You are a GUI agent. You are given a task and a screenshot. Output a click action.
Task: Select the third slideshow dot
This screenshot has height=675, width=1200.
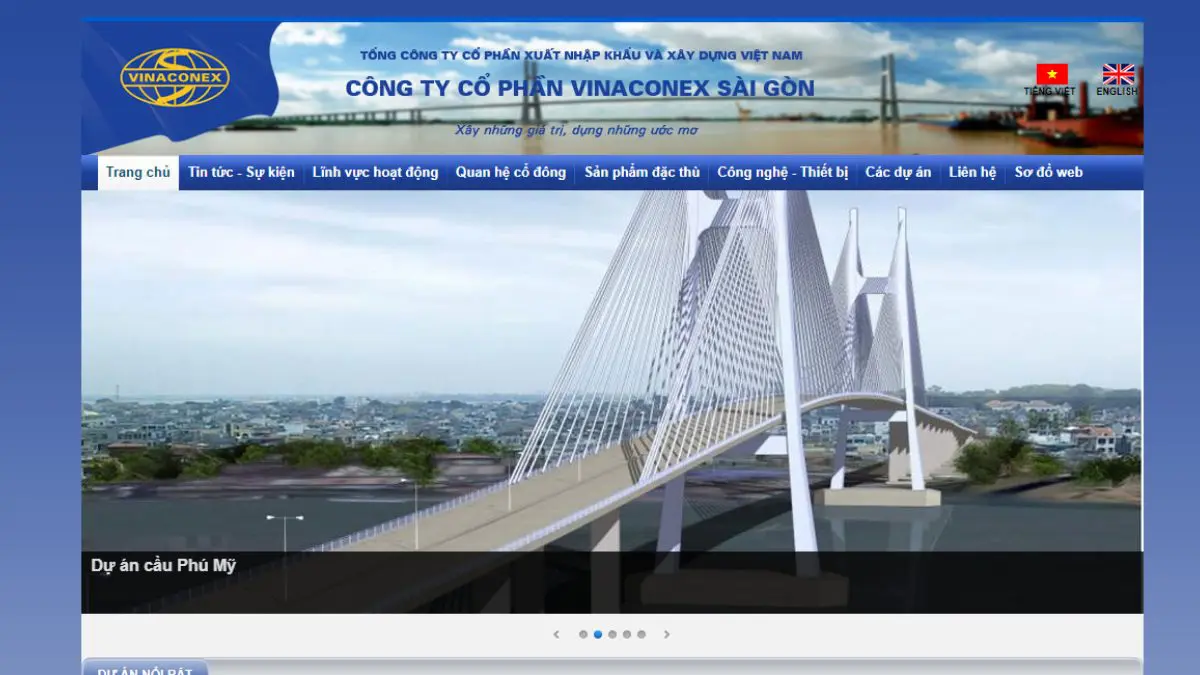coord(612,634)
